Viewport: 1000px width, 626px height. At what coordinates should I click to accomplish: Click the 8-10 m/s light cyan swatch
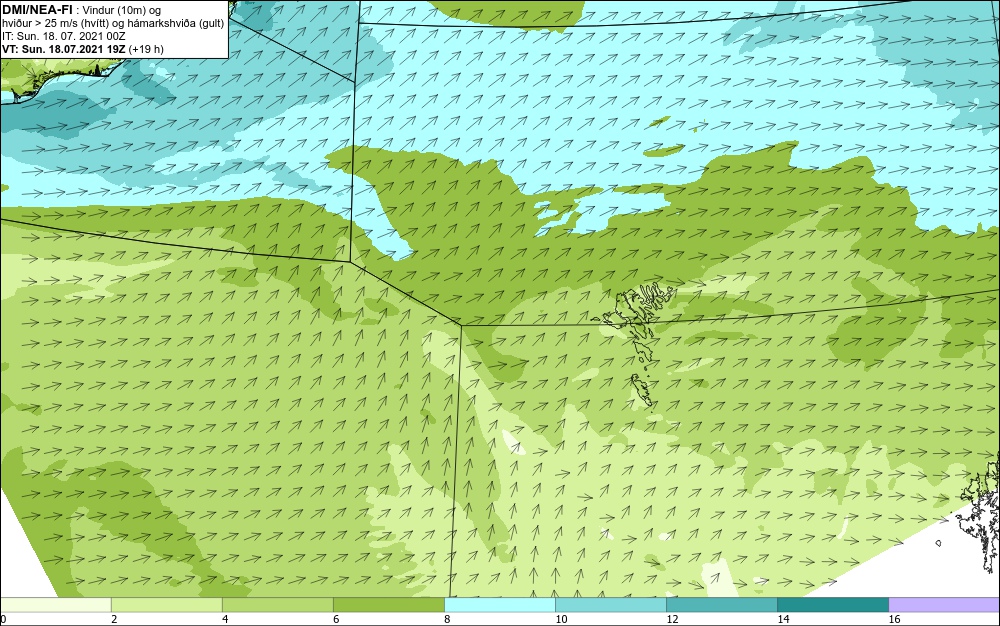pyautogui.click(x=499, y=605)
